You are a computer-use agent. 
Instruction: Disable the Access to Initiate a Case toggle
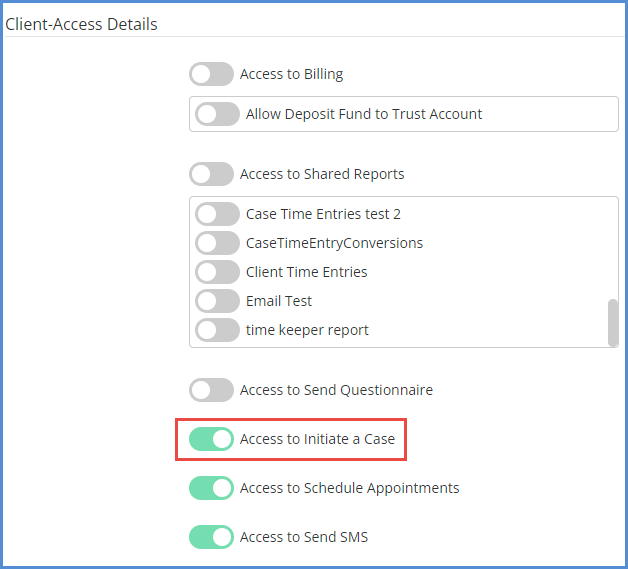(x=211, y=439)
